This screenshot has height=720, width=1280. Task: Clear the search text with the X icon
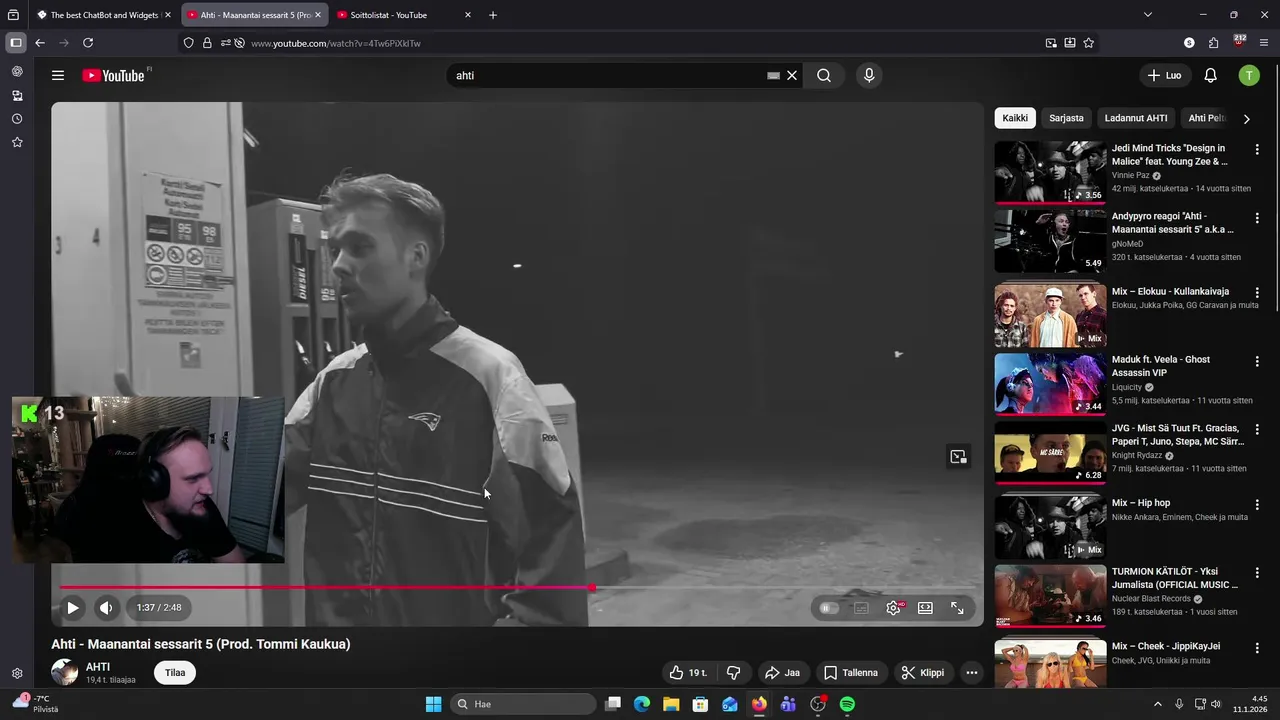(792, 75)
